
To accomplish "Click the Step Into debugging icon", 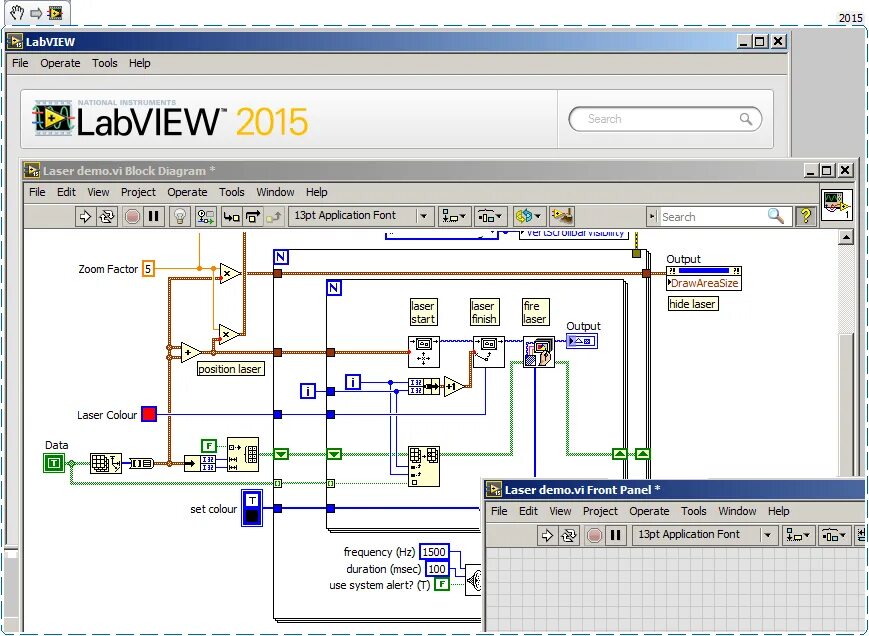I will (231, 216).
